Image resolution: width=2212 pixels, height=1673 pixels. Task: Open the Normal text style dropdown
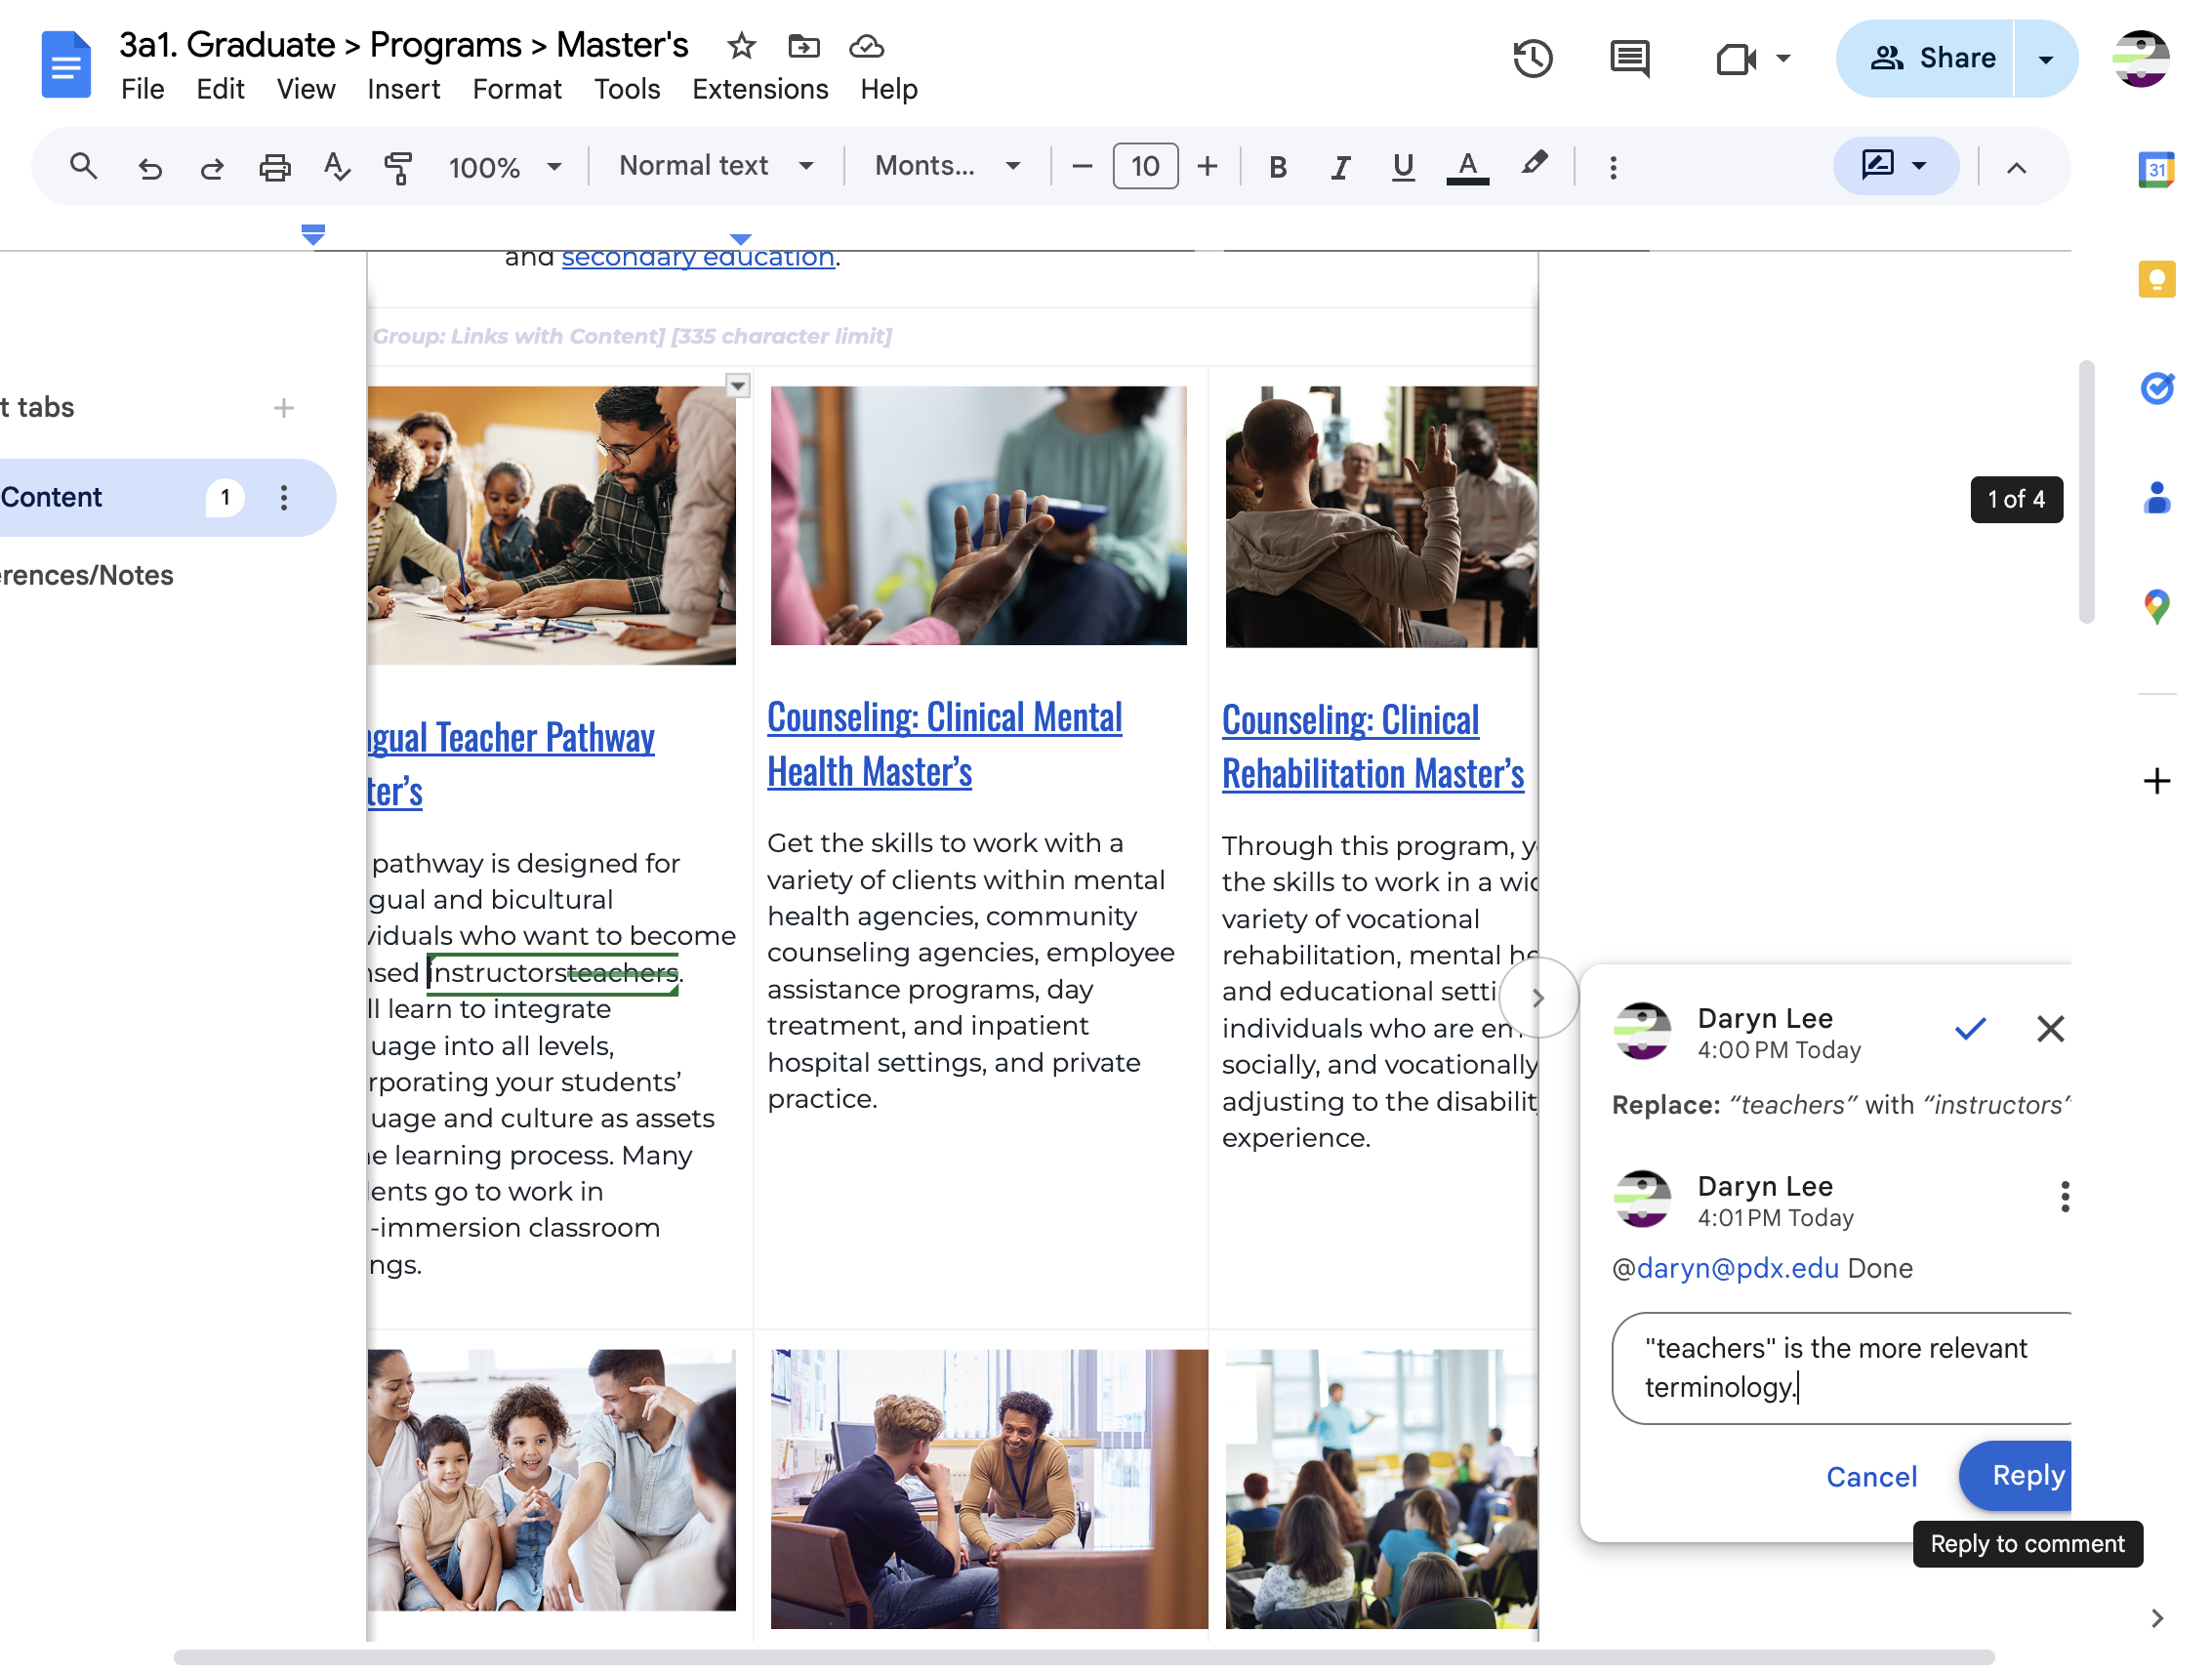tap(716, 166)
